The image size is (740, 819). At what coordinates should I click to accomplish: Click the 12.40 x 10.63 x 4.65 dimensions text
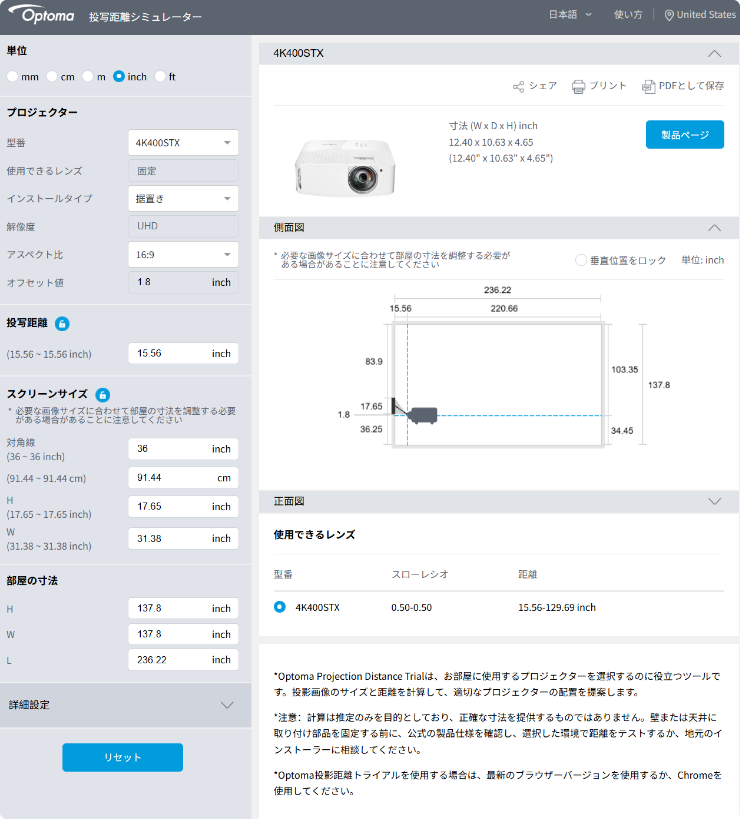coord(491,143)
